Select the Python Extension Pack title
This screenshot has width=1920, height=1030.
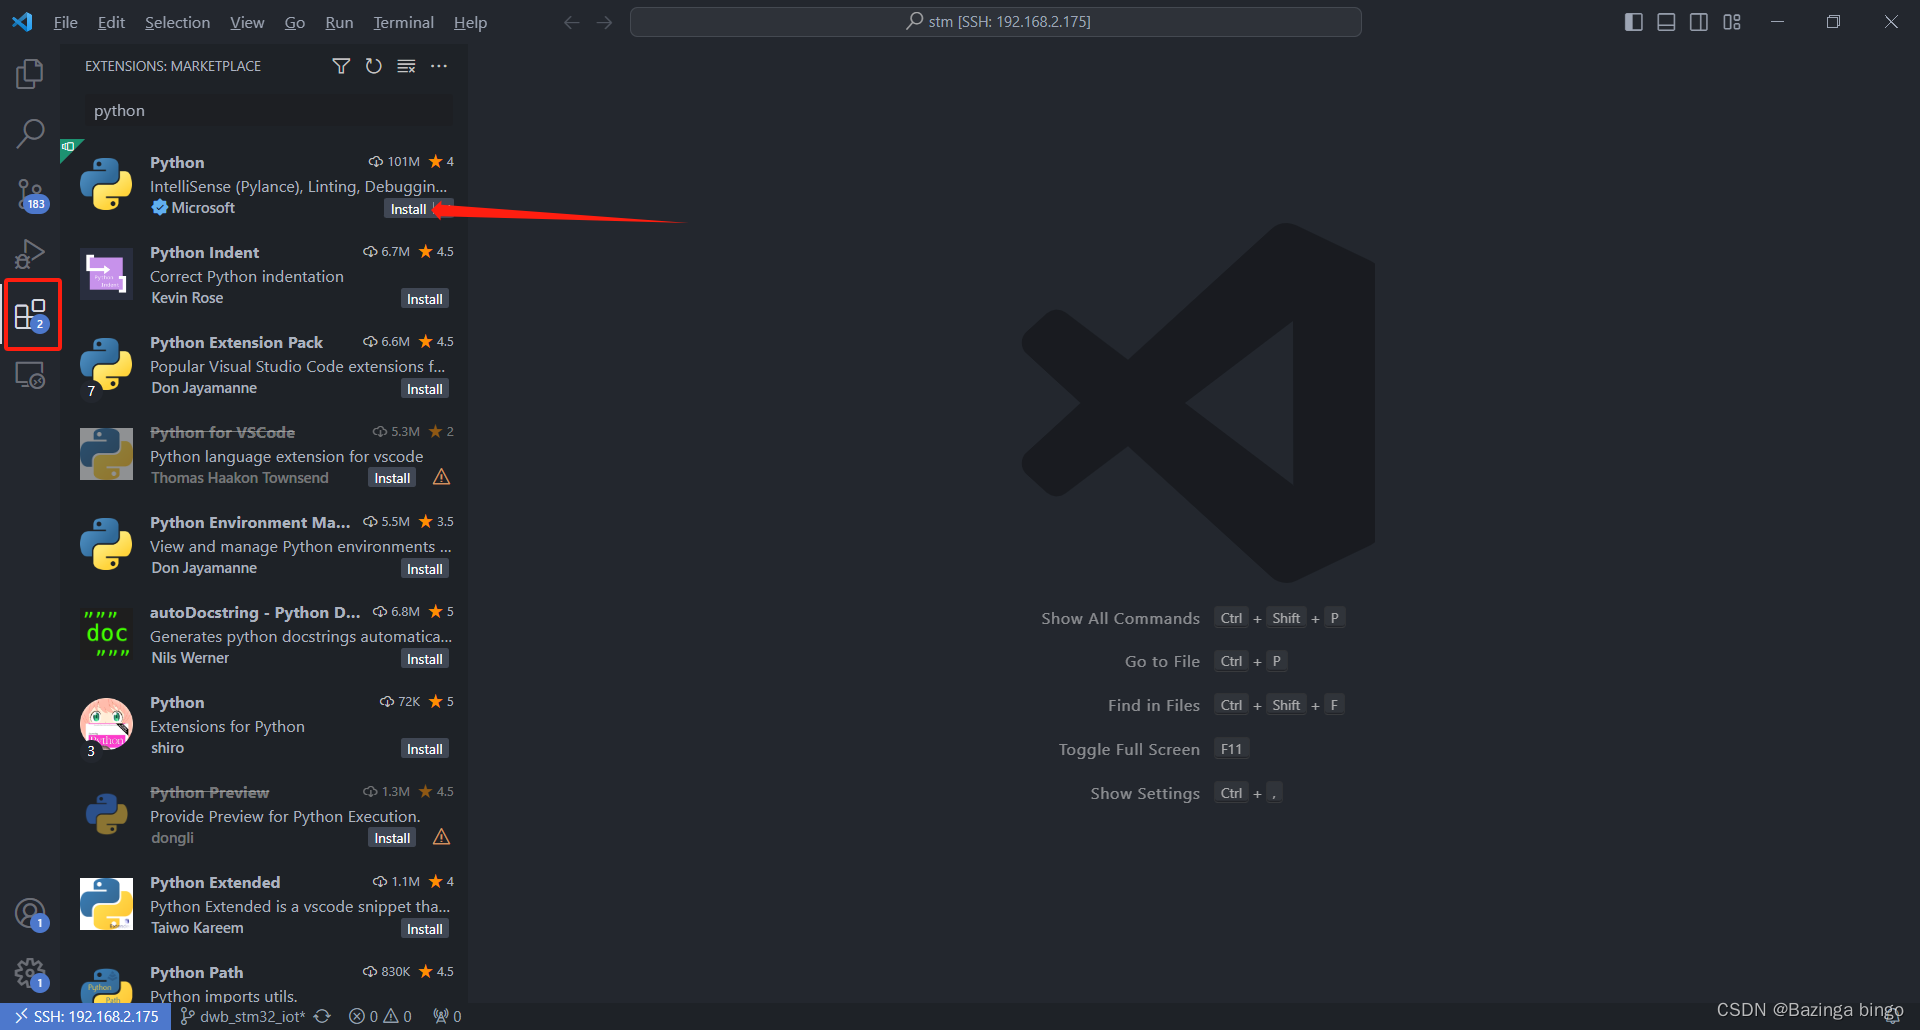coord(236,343)
